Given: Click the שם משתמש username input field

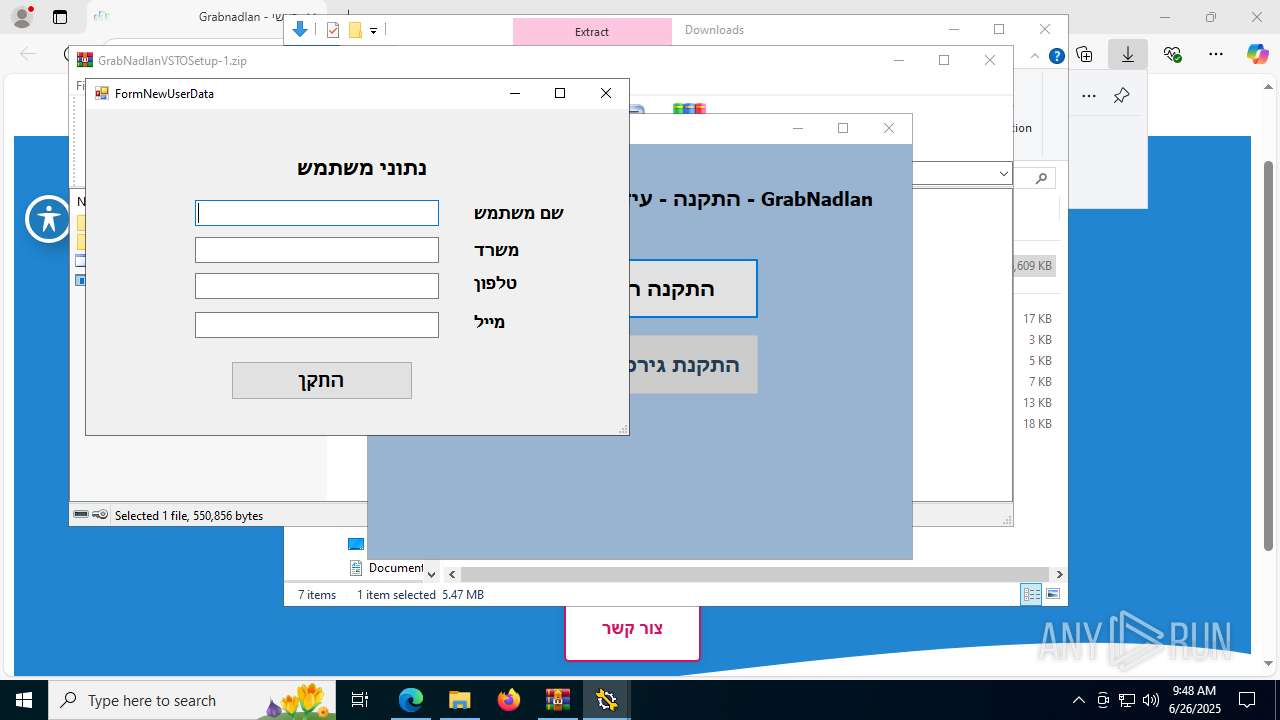Looking at the screenshot, I should click(317, 213).
